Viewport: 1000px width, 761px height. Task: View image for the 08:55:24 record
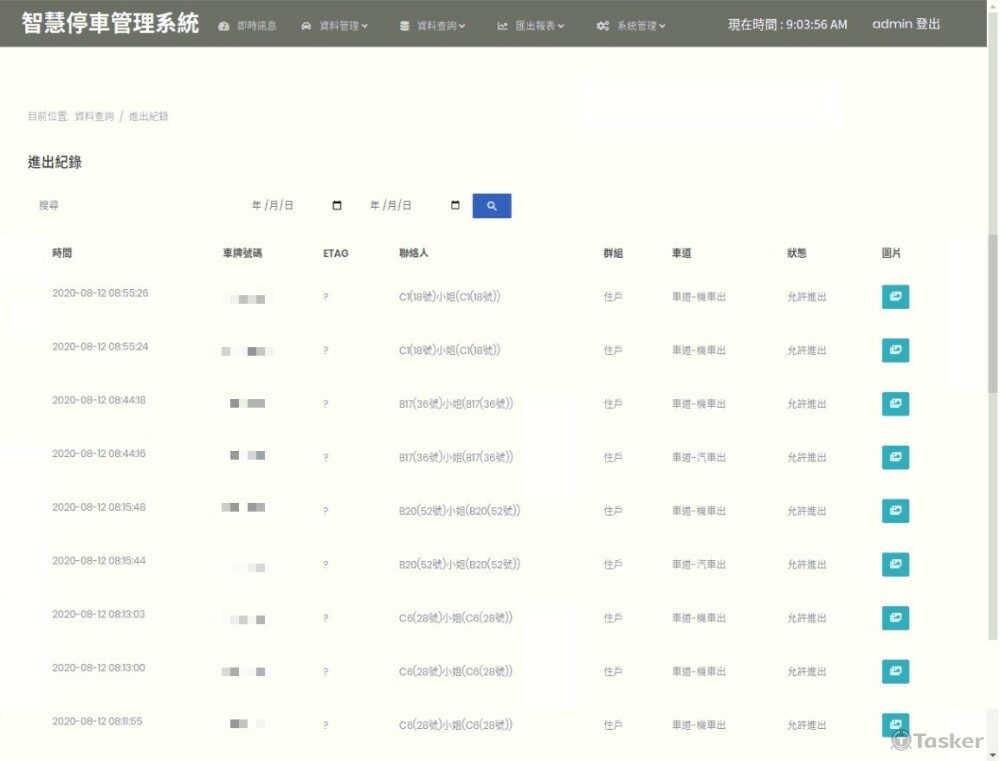(895, 351)
